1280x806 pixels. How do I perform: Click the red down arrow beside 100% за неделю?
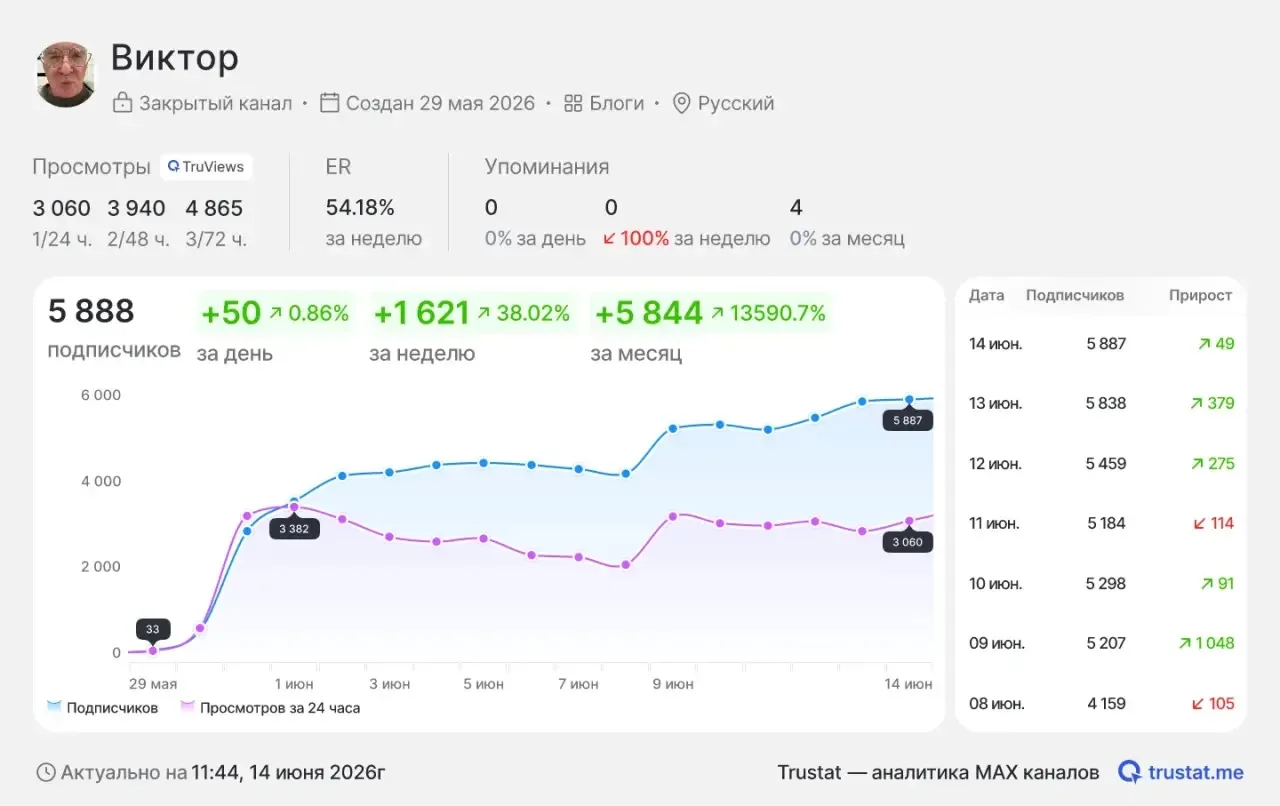point(609,239)
